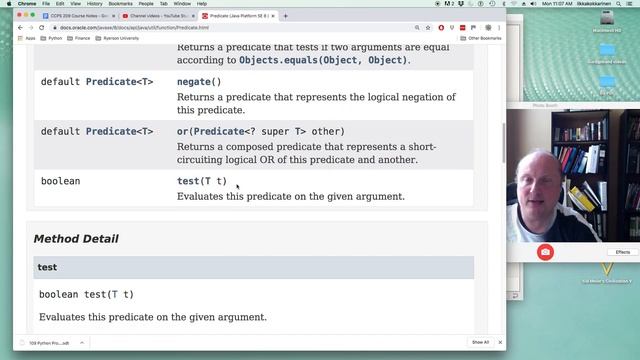Open the Effects button in Photo Booth
640x360 pixels.
coord(622,252)
